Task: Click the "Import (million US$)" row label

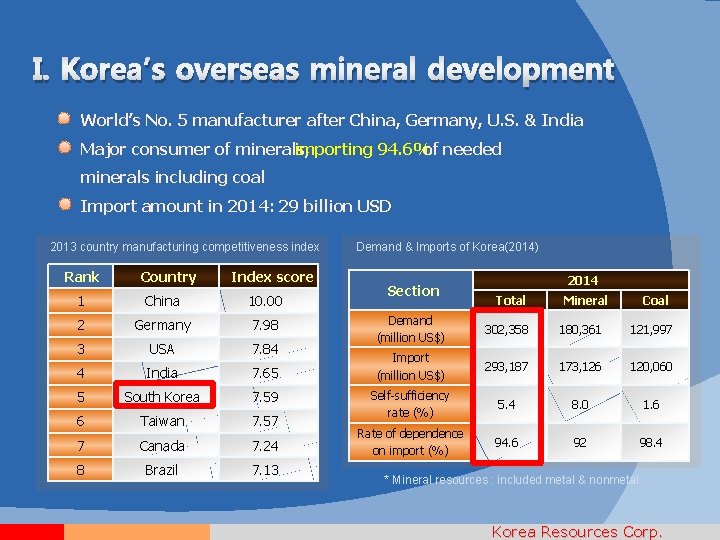Action: click(411, 366)
